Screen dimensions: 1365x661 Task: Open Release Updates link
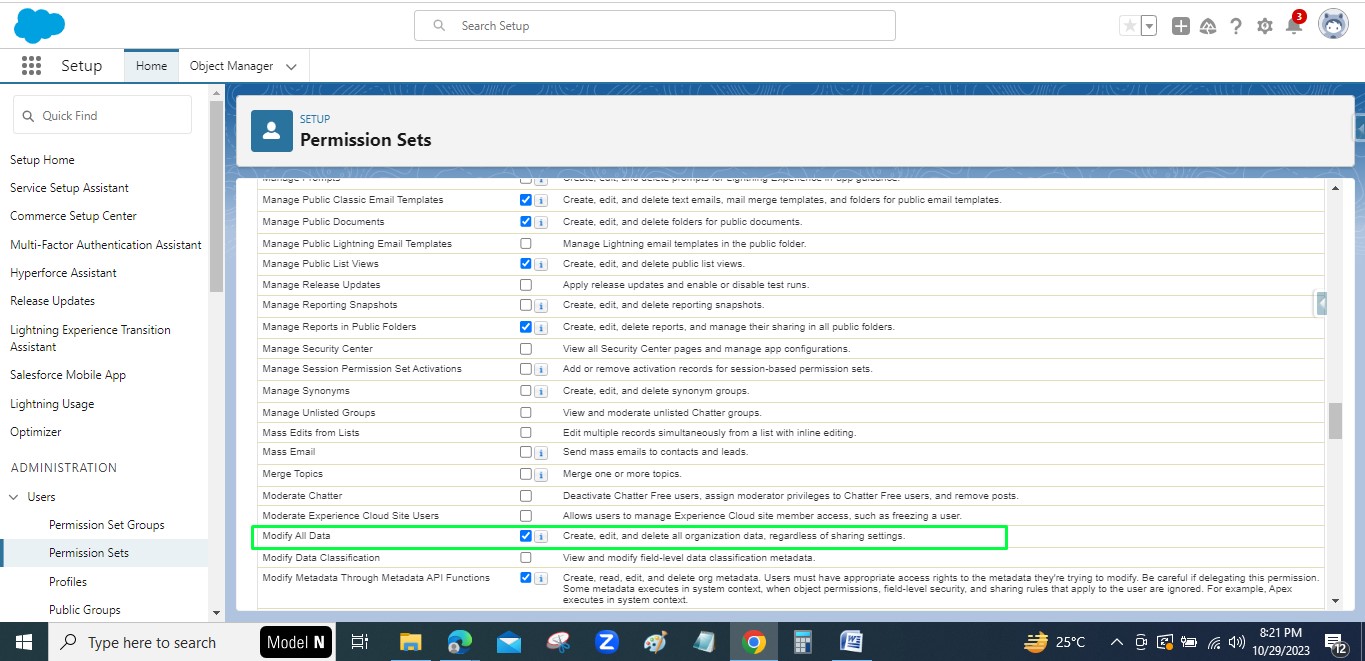52,301
